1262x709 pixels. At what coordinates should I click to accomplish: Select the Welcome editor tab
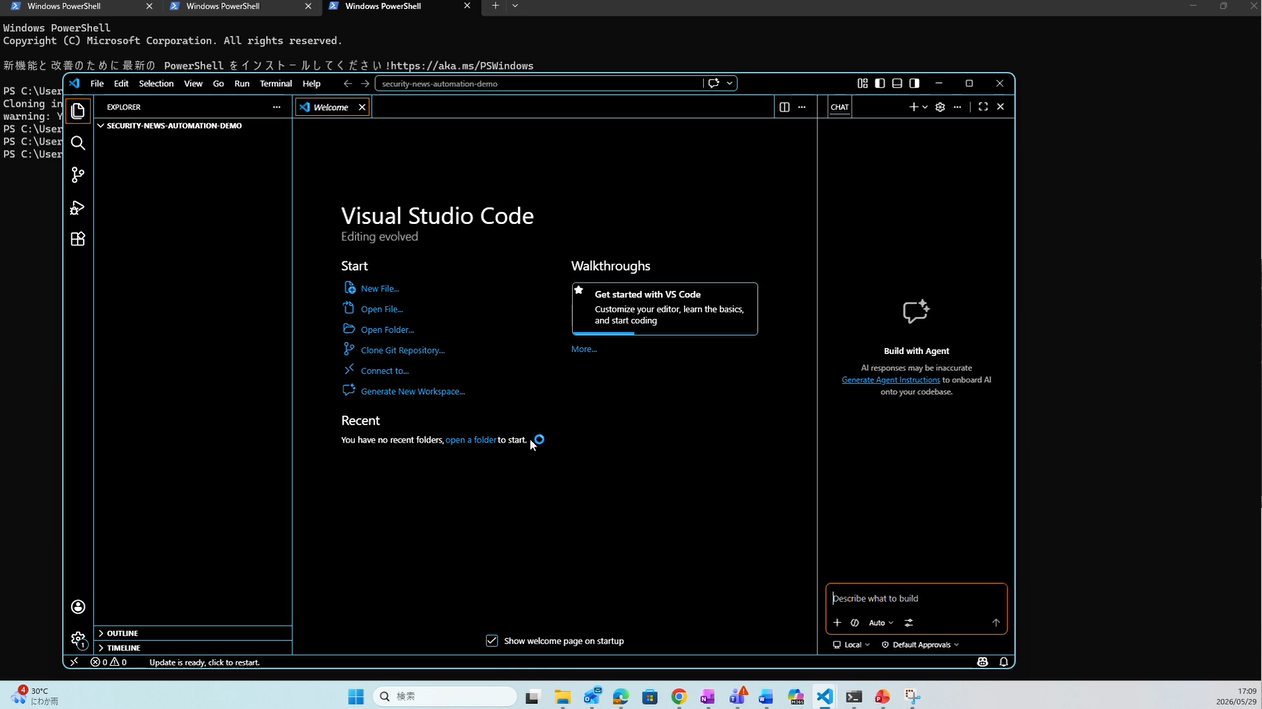click(x=332, y=107)
